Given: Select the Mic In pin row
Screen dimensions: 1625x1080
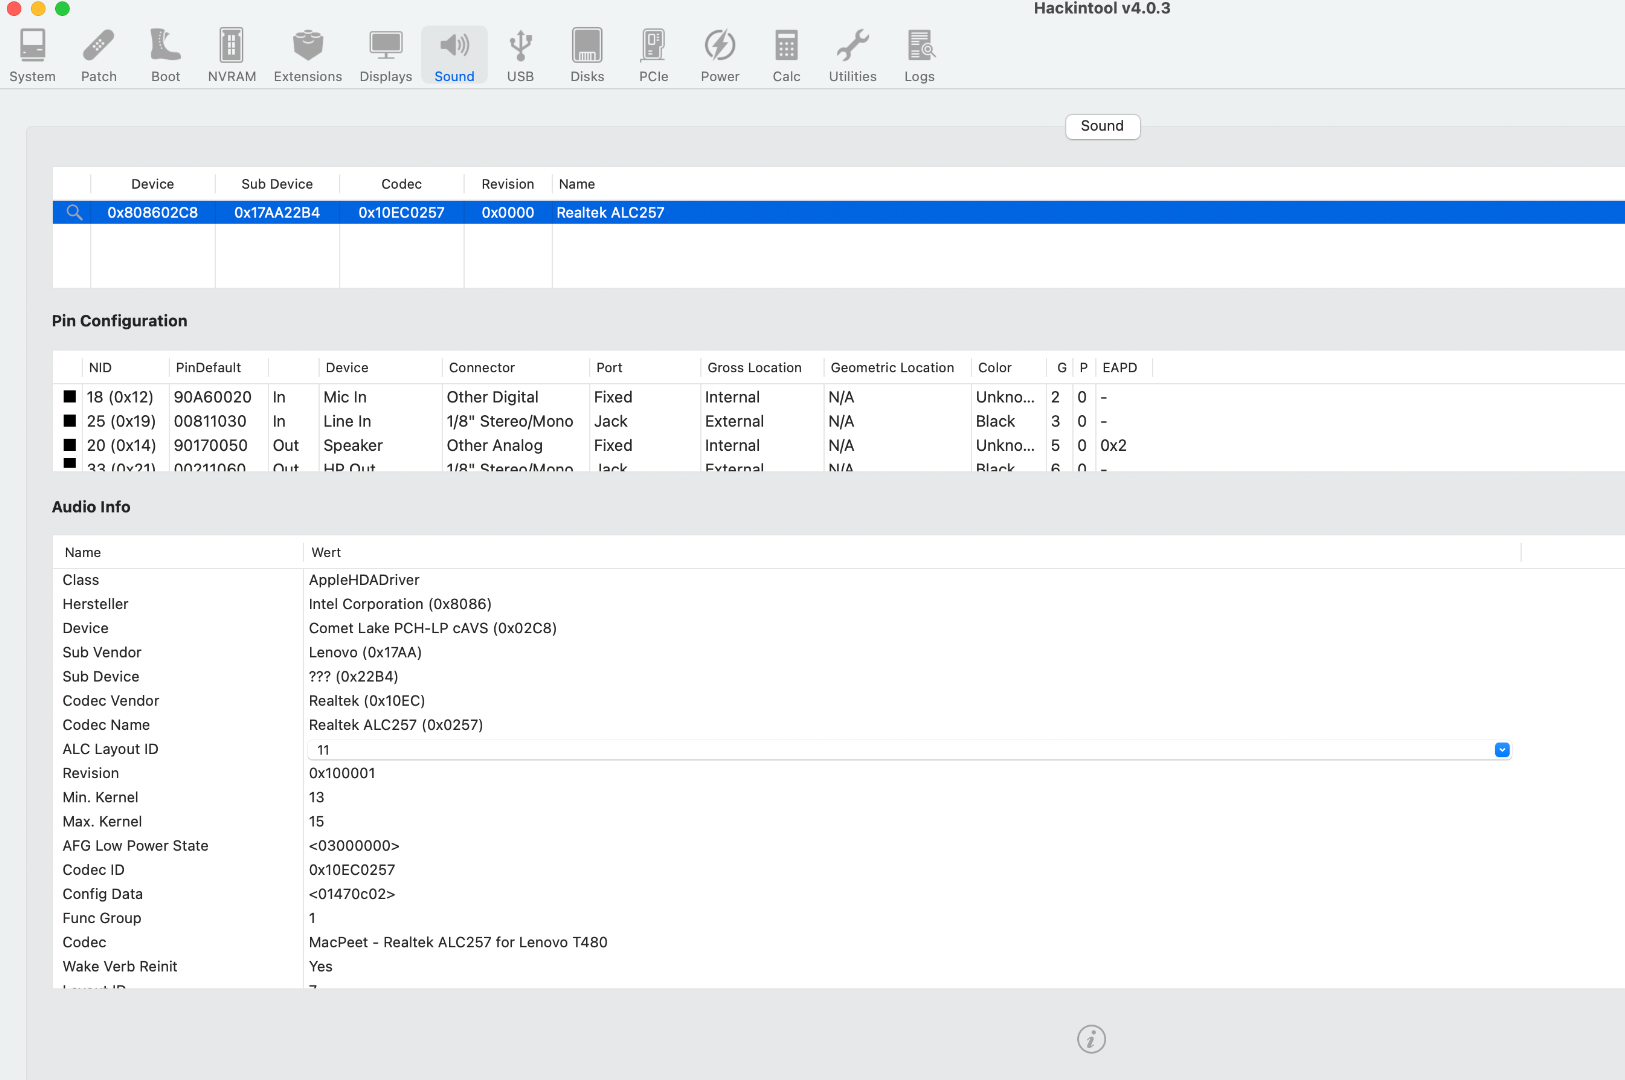Looking at the screenshot, I should coord(345,397).
